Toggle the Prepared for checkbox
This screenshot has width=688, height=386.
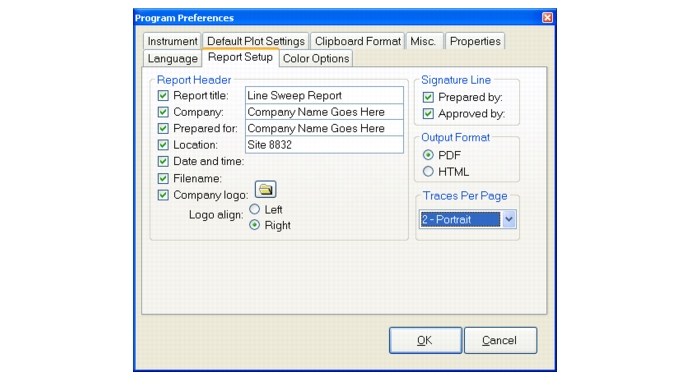(163, 128)
